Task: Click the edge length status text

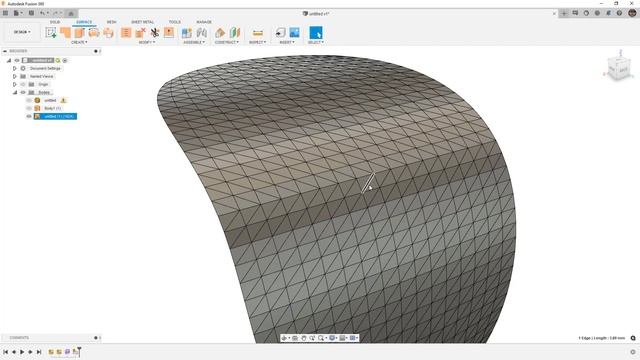Action: pos(602,338)
